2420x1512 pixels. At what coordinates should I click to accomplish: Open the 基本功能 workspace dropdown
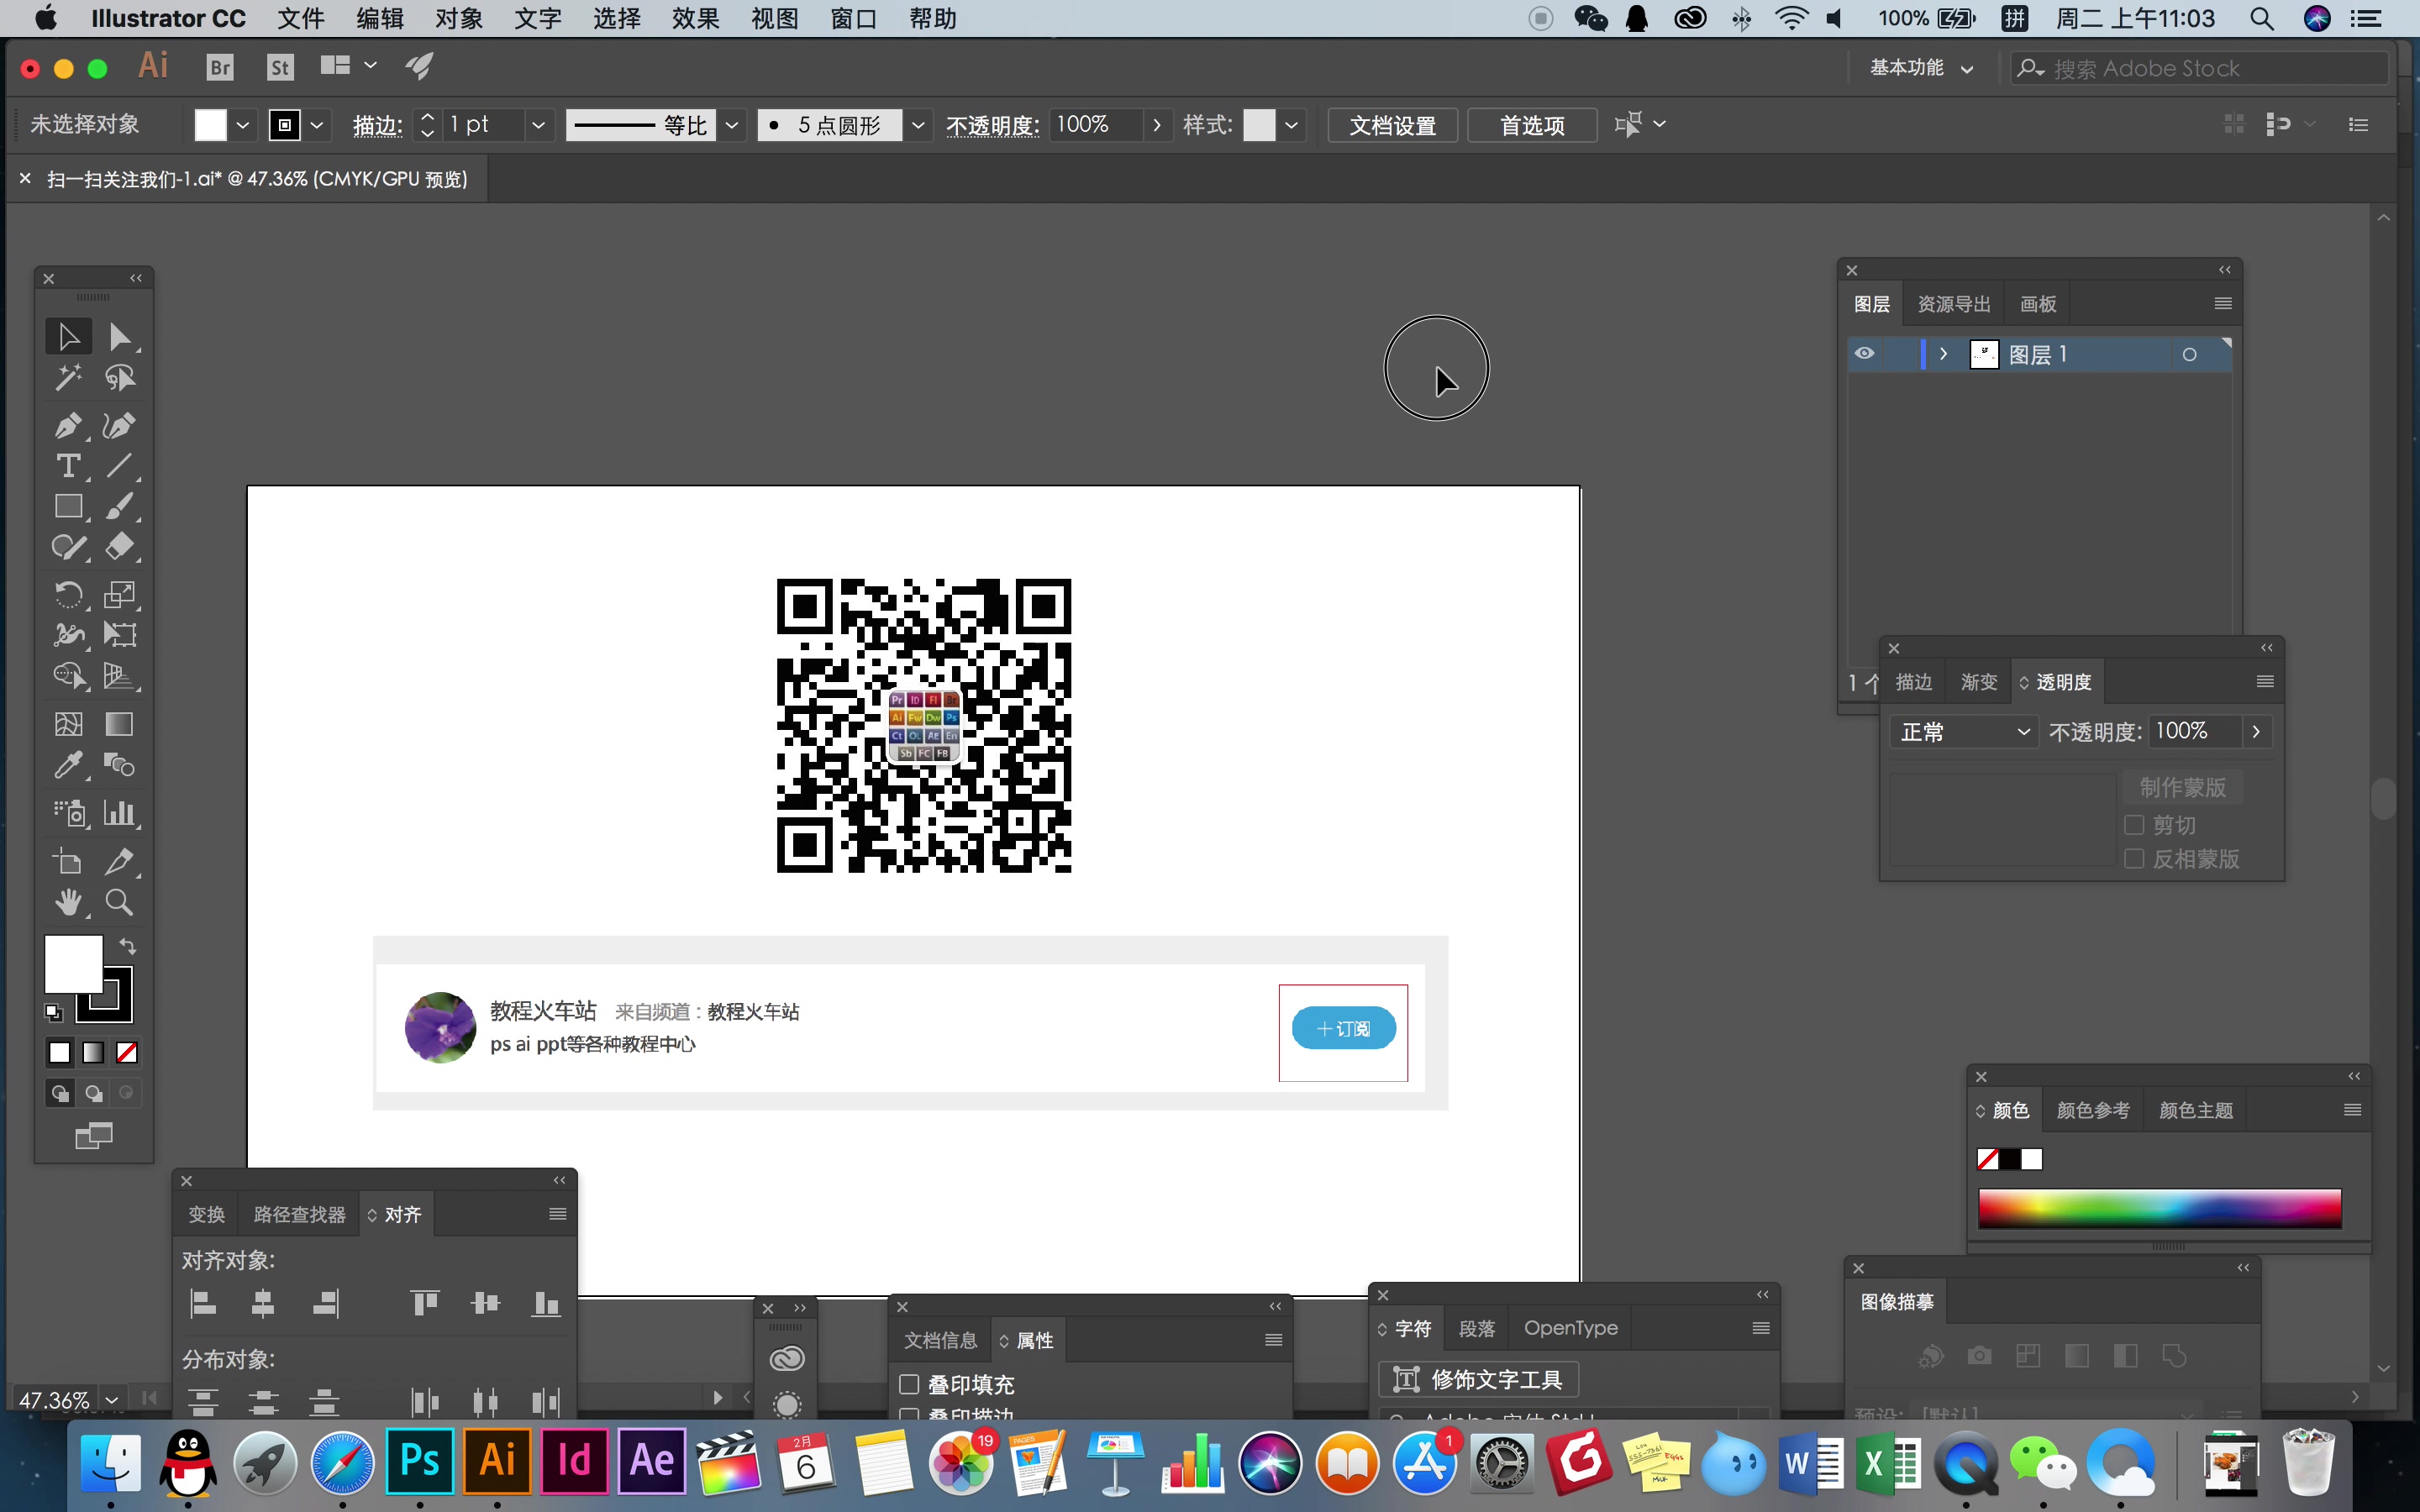click(1921, 68)
